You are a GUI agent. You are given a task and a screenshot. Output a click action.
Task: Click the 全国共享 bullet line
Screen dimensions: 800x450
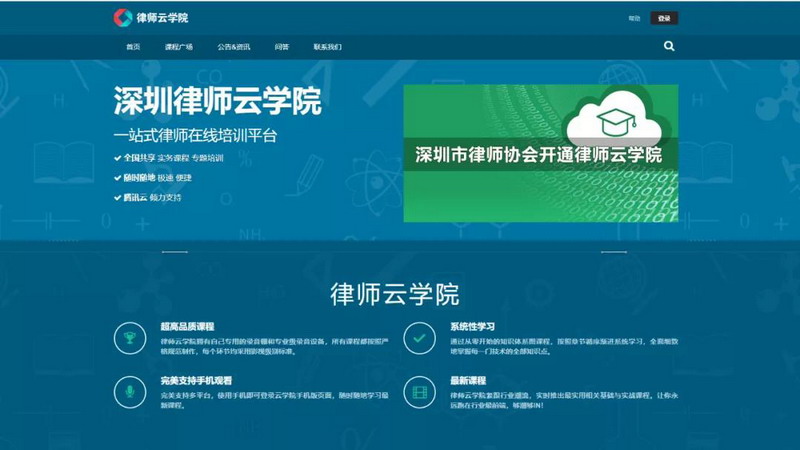click(x=169, y=158)
